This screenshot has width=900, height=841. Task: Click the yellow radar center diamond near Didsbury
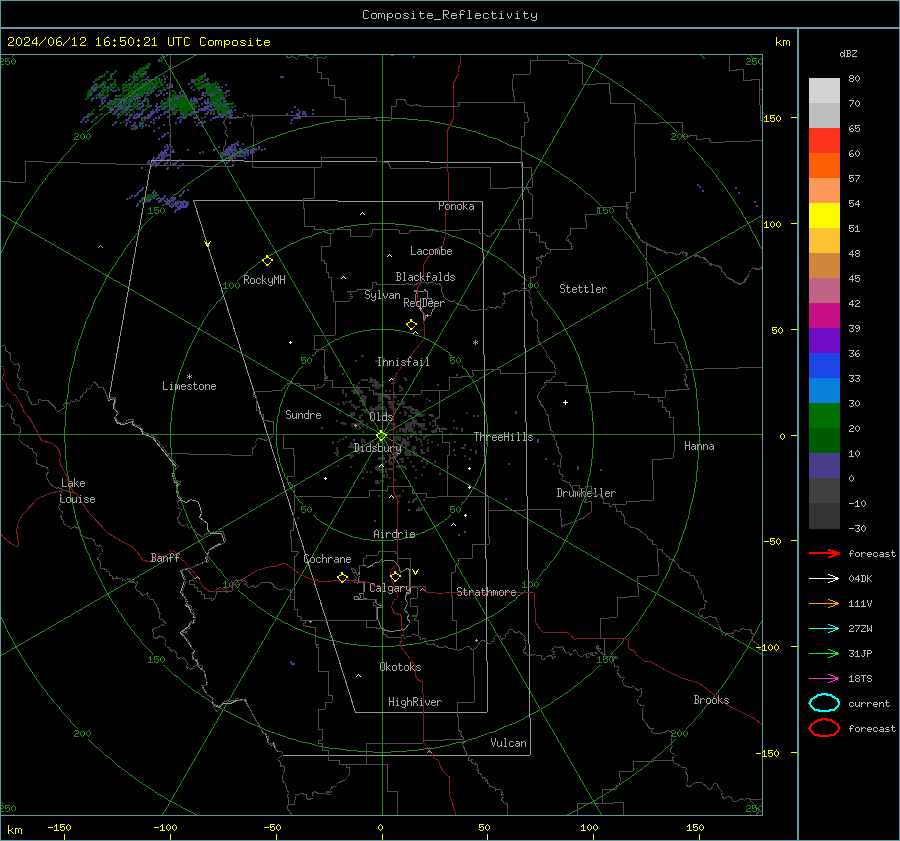[x=382, y=436]
